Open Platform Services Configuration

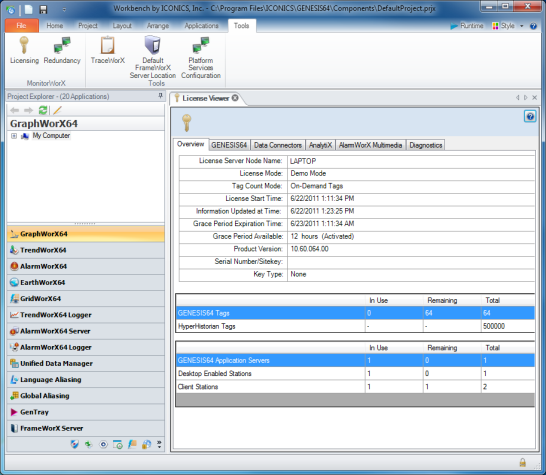(201, 57)
